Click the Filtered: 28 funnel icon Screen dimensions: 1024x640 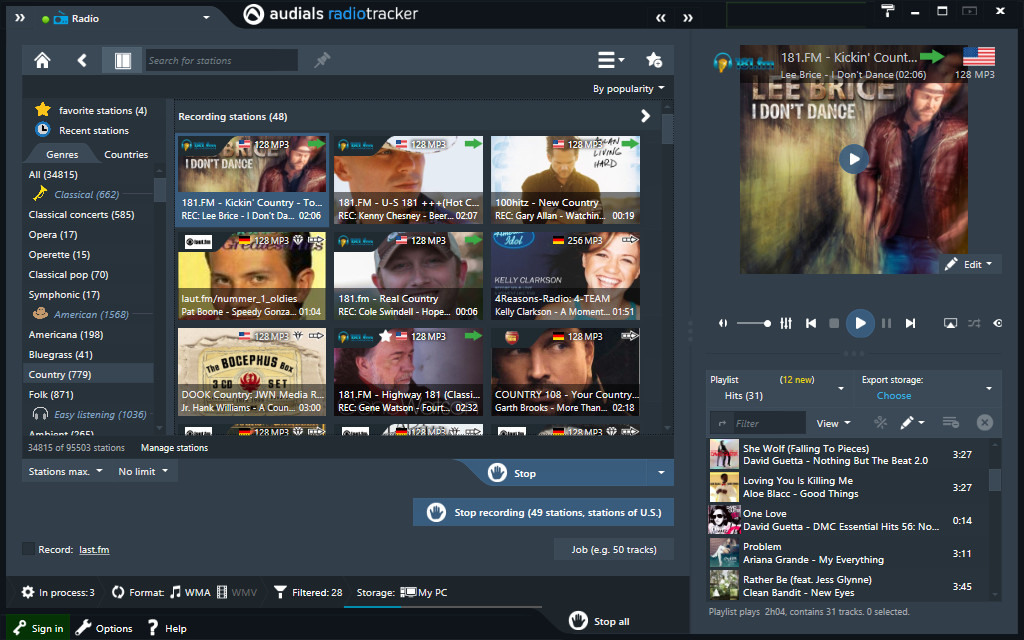pyautogui.click(x=280, y=592)
